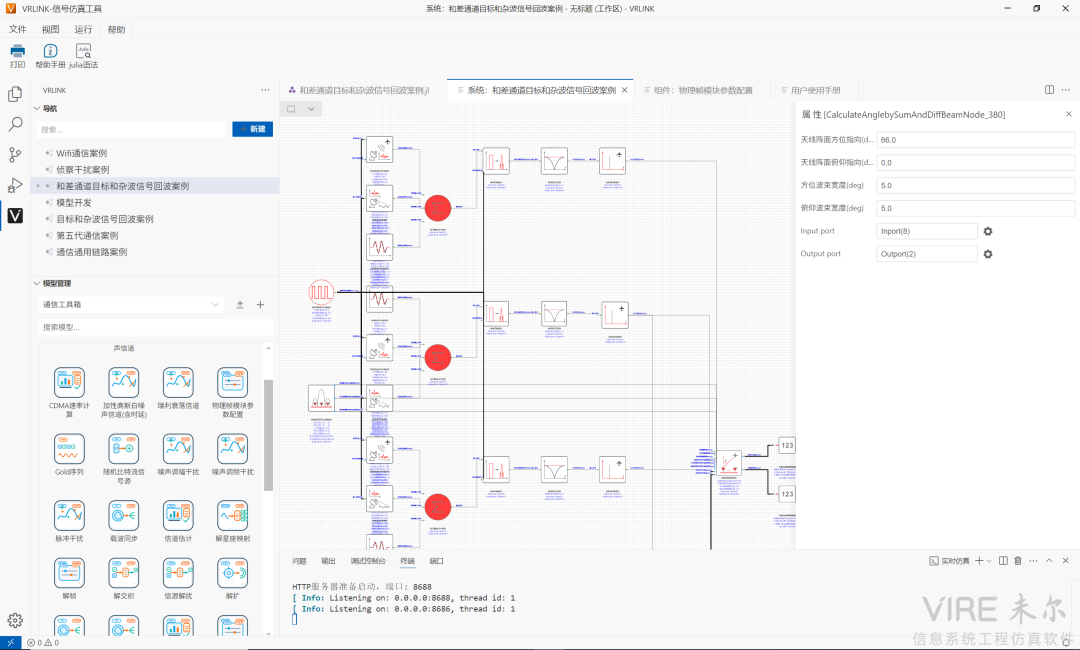
Task: Click the terminal trash delete icon
Action: tap(1018, 560)
